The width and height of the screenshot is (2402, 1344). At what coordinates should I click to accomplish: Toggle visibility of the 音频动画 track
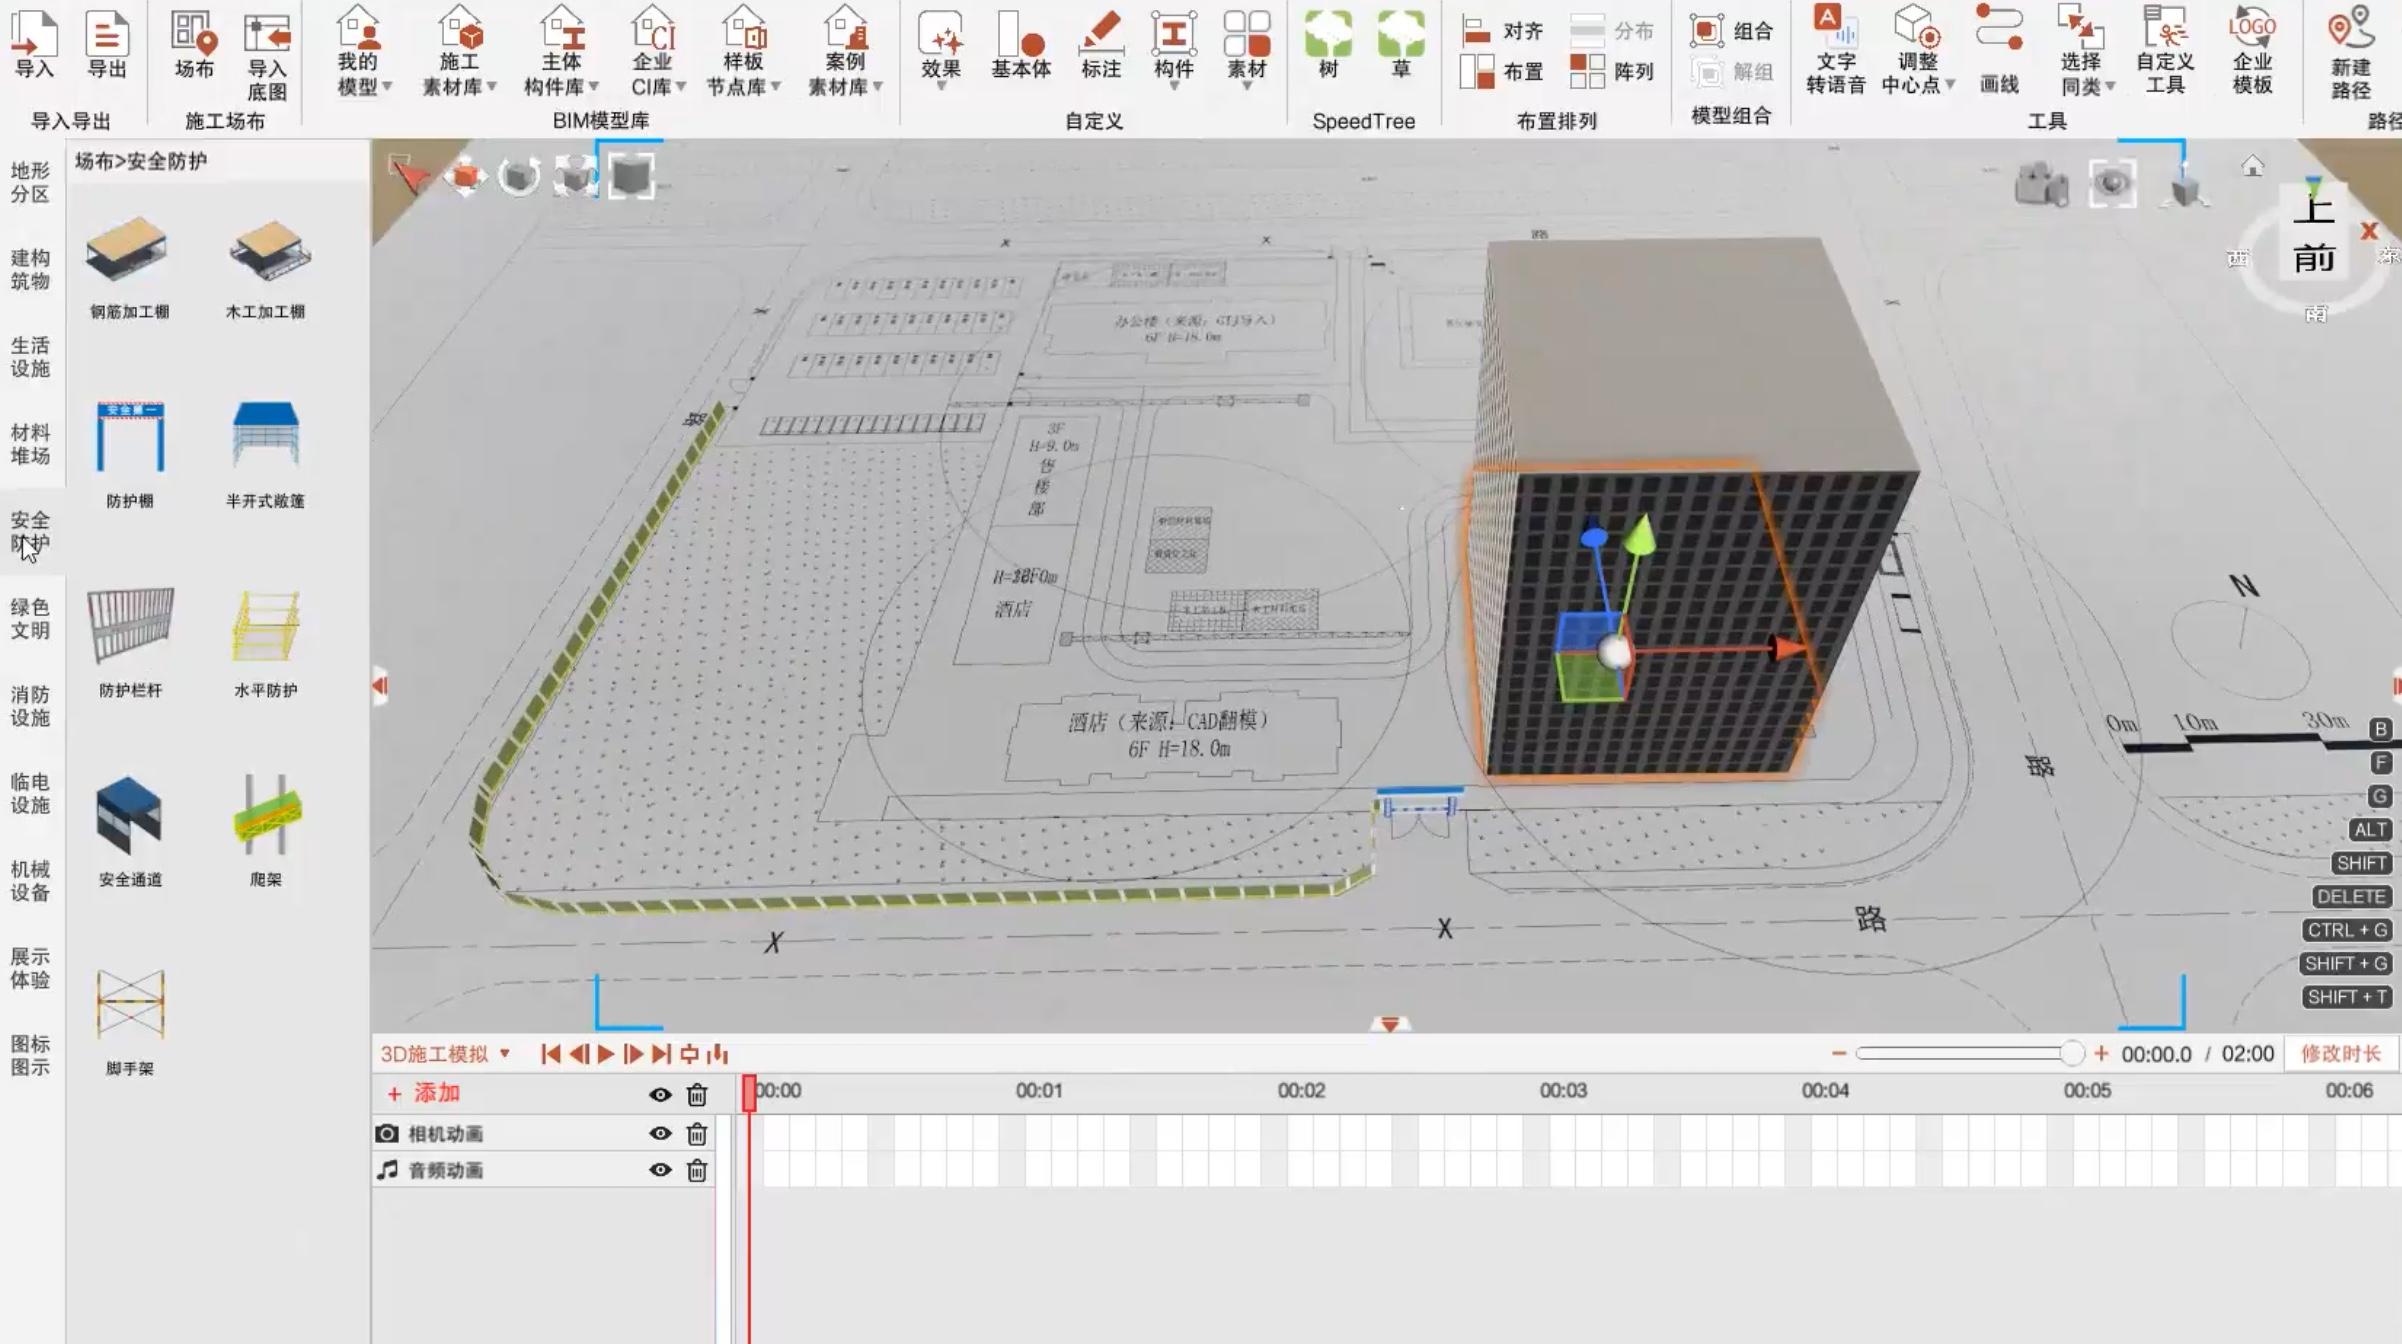click(659, 1169)
